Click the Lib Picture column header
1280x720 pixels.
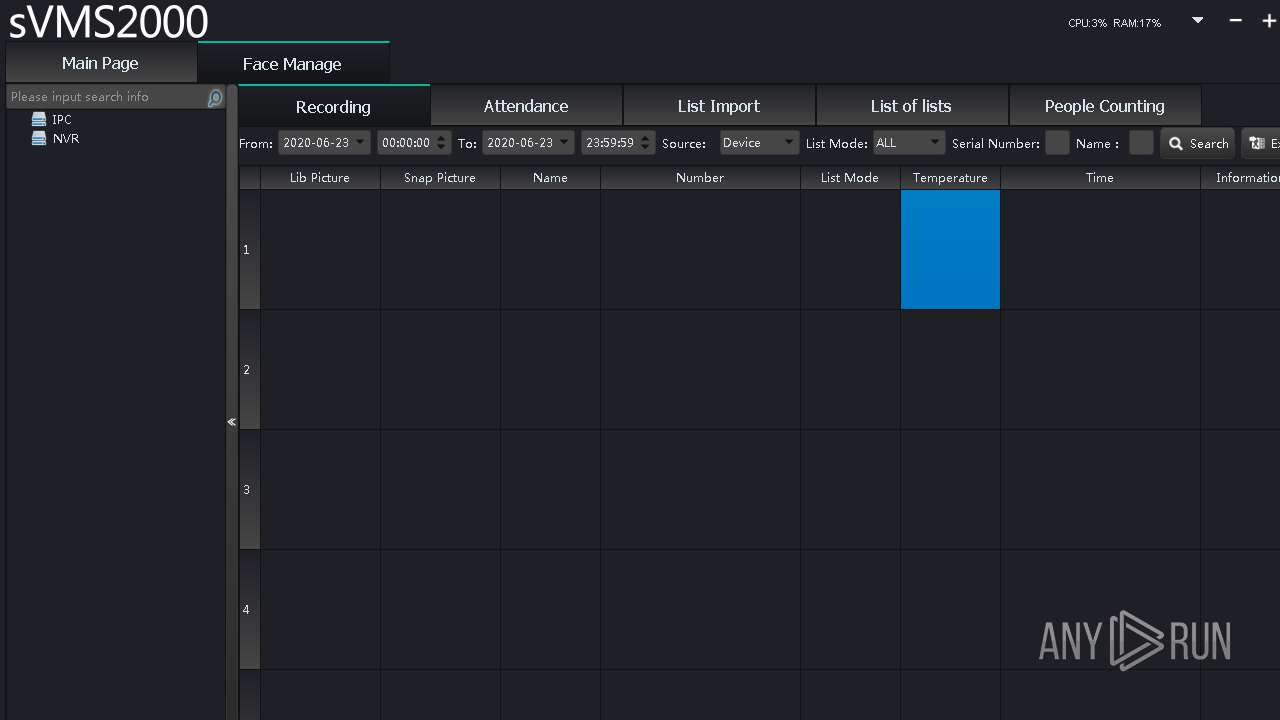pos(320,177)
